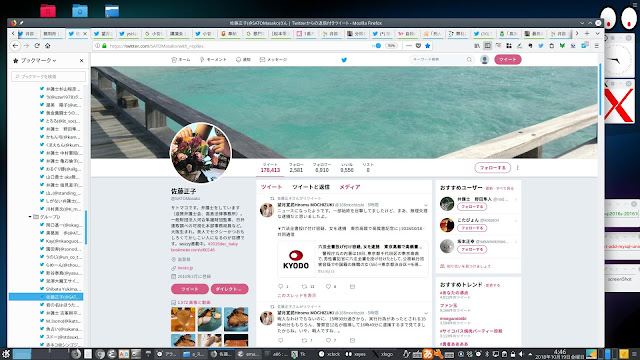Open the KDE application launcher in the taskbar

6,354
